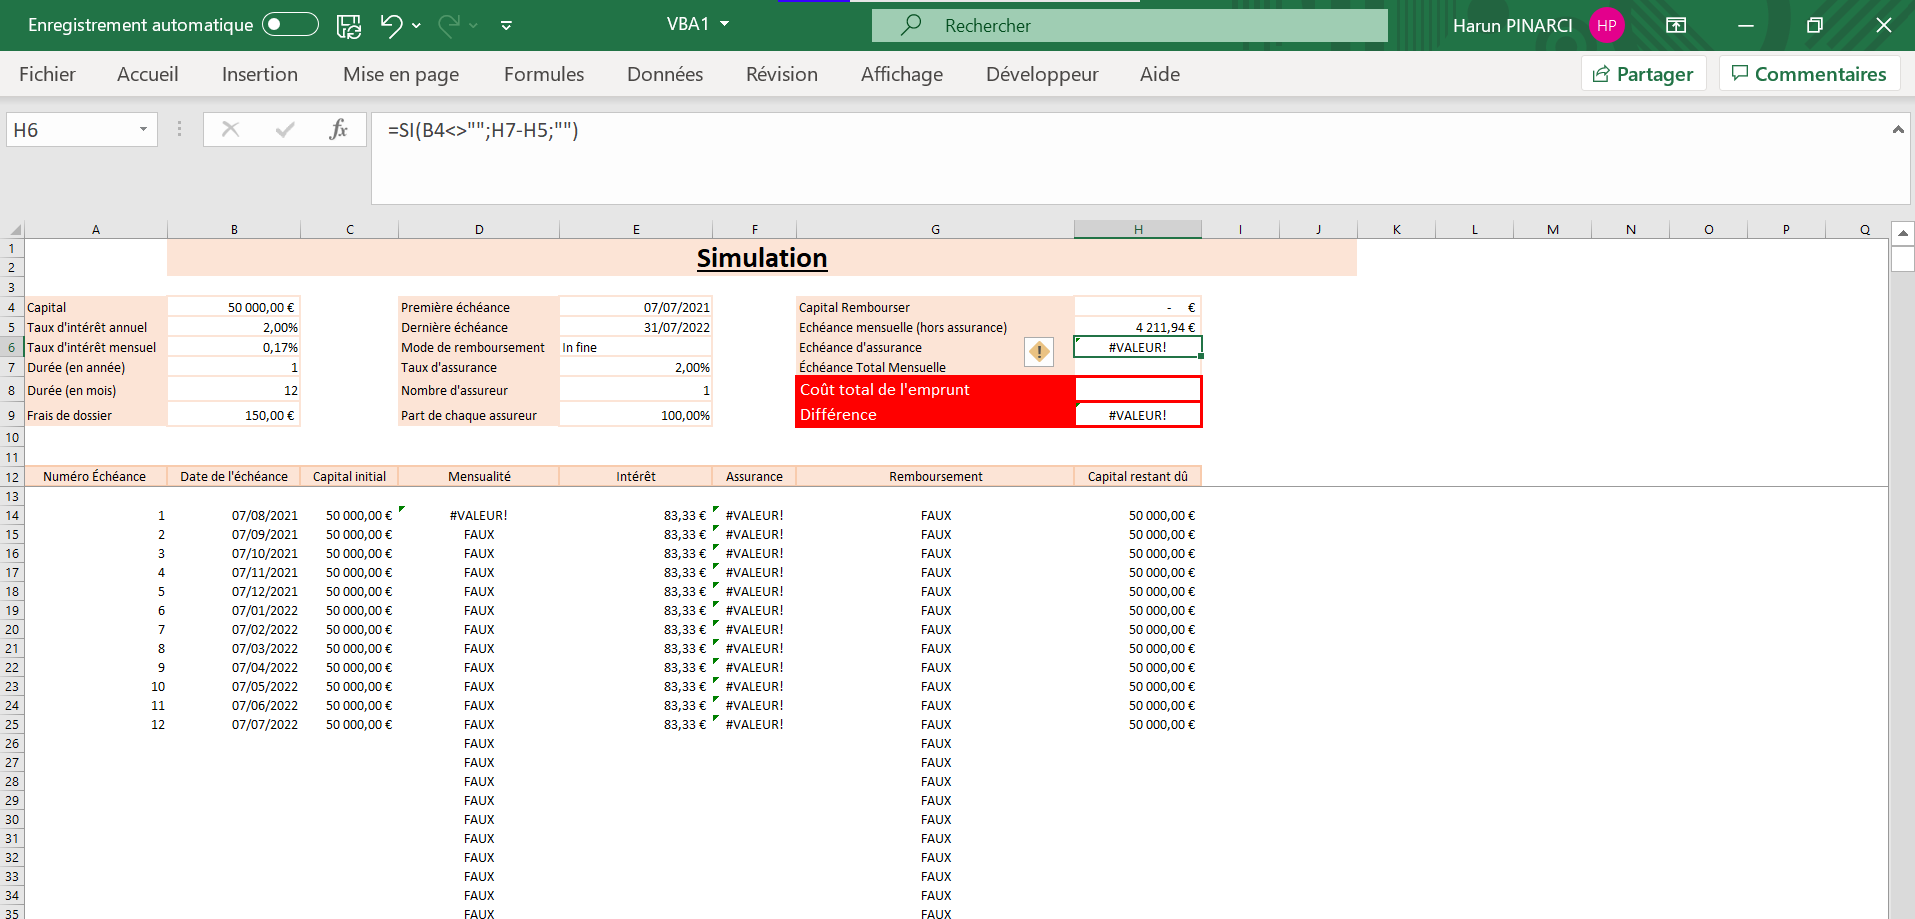The width and height of the screenshot is (1915, 919).
Task: Click the Save (Enregistrer) icon
Action: point(349,26)
